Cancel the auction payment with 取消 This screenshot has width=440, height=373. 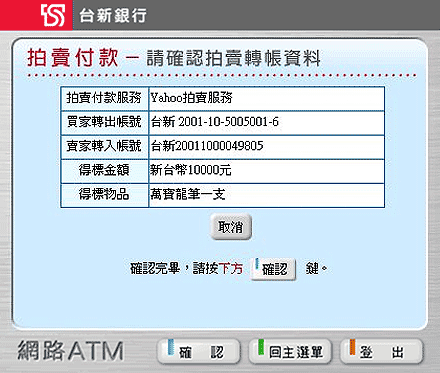pos(231,227)
